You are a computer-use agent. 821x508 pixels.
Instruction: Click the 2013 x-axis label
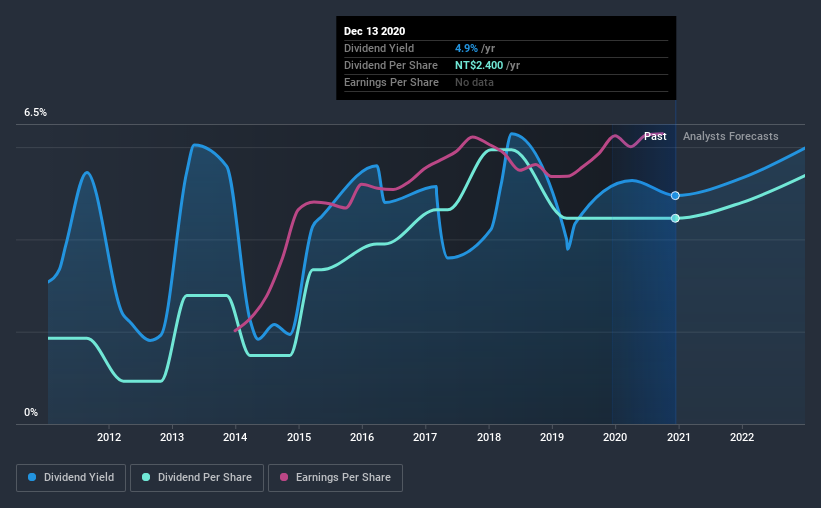[172, 437]
